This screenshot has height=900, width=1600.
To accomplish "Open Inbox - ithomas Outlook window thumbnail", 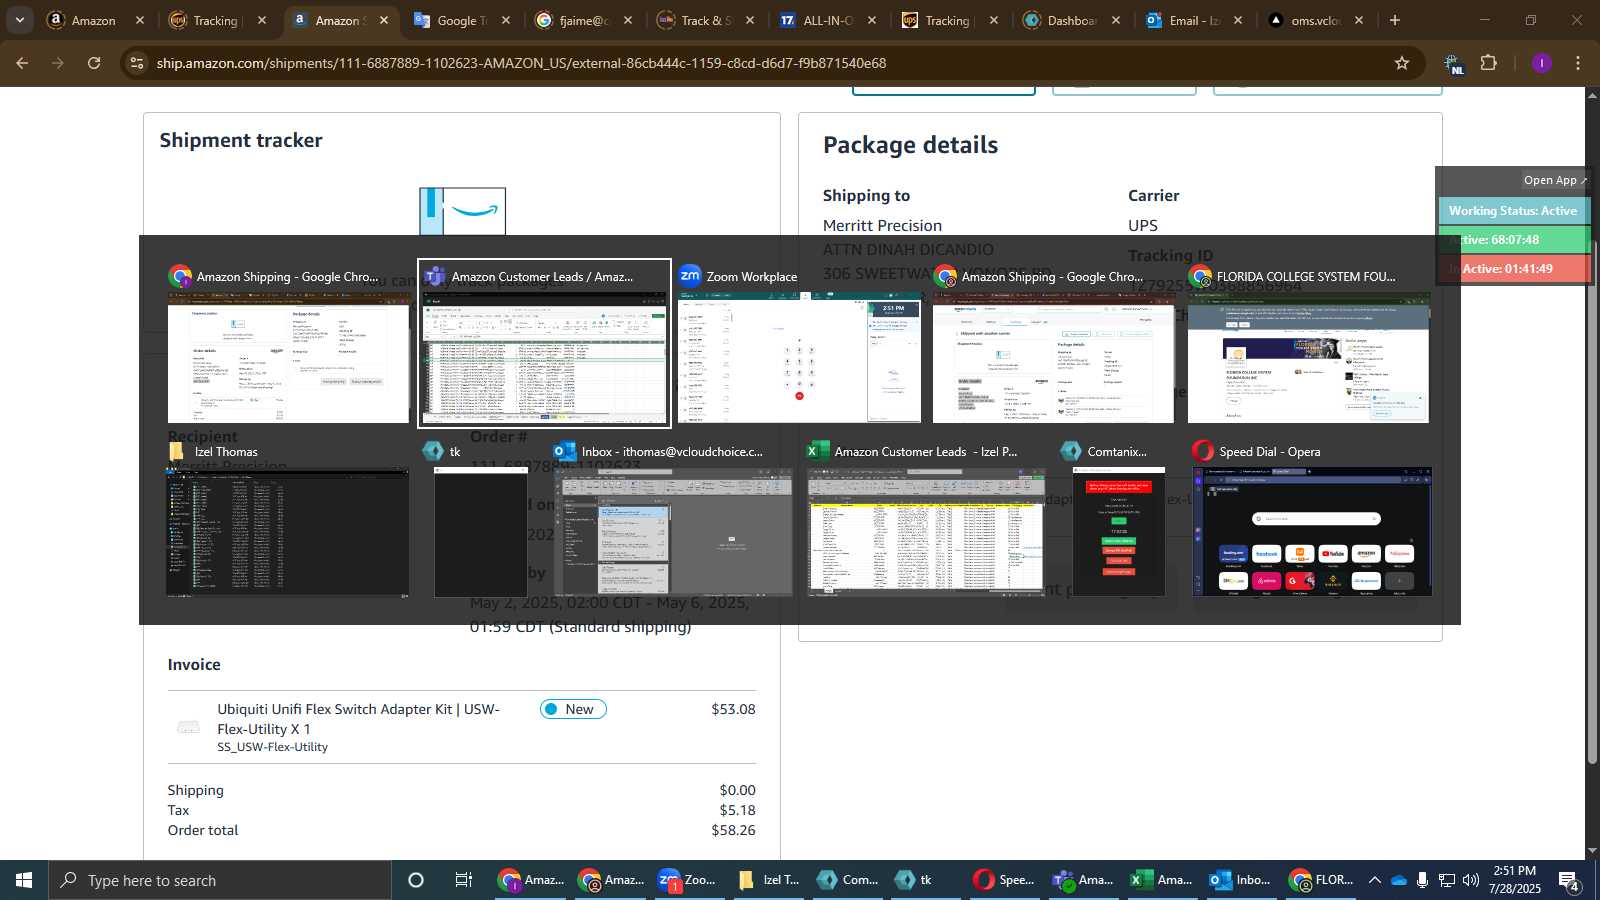I will (x=673, y=518).
